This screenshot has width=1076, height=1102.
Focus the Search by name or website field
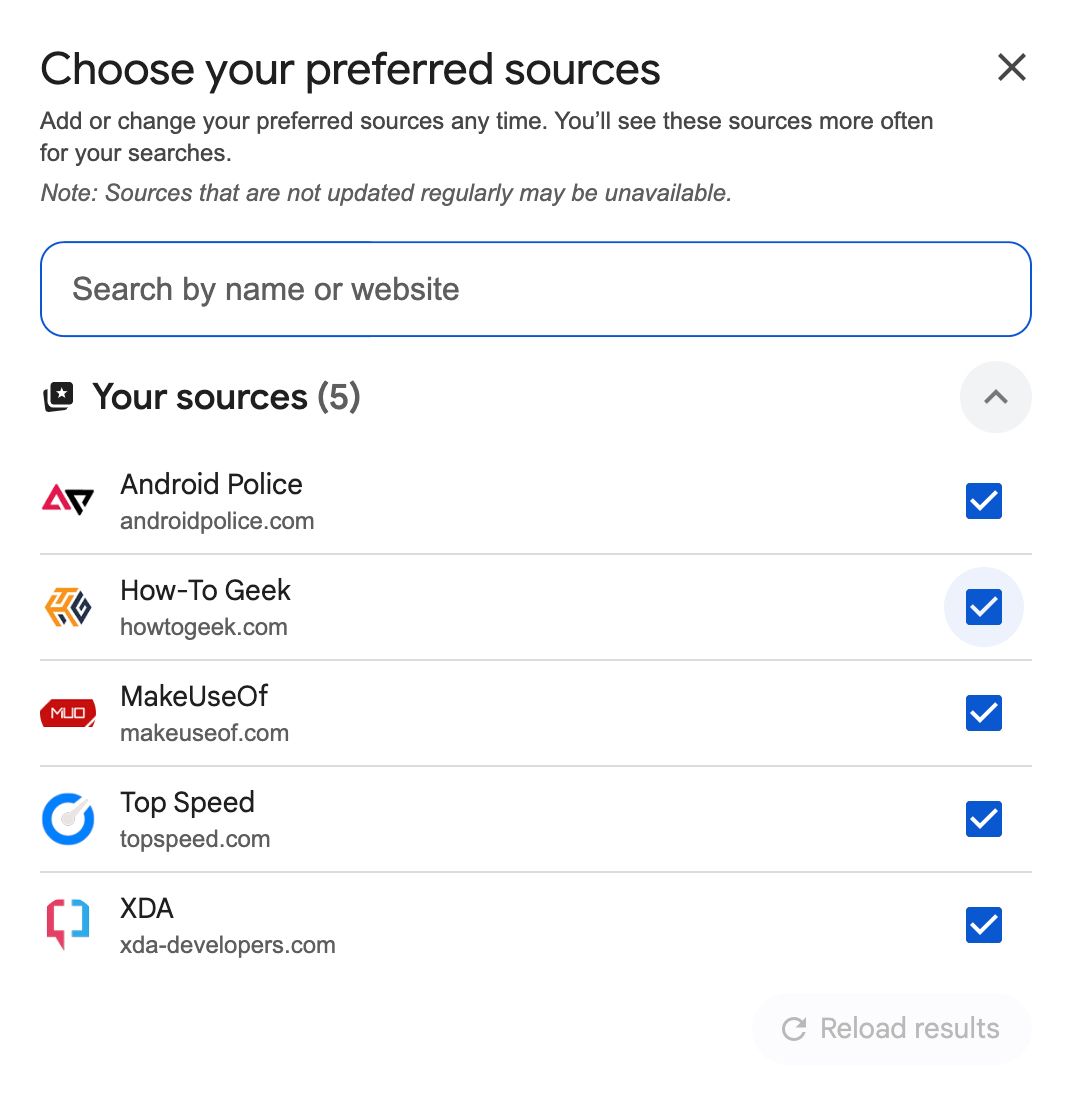535,289
